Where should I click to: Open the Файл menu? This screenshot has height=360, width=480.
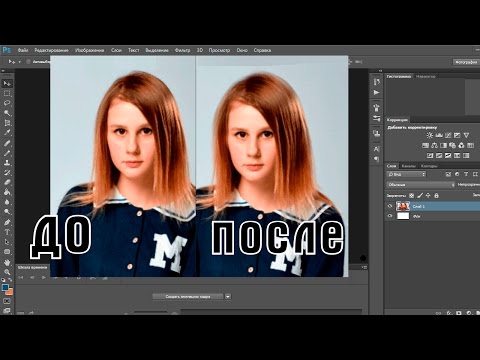click(x=23, y=50)
